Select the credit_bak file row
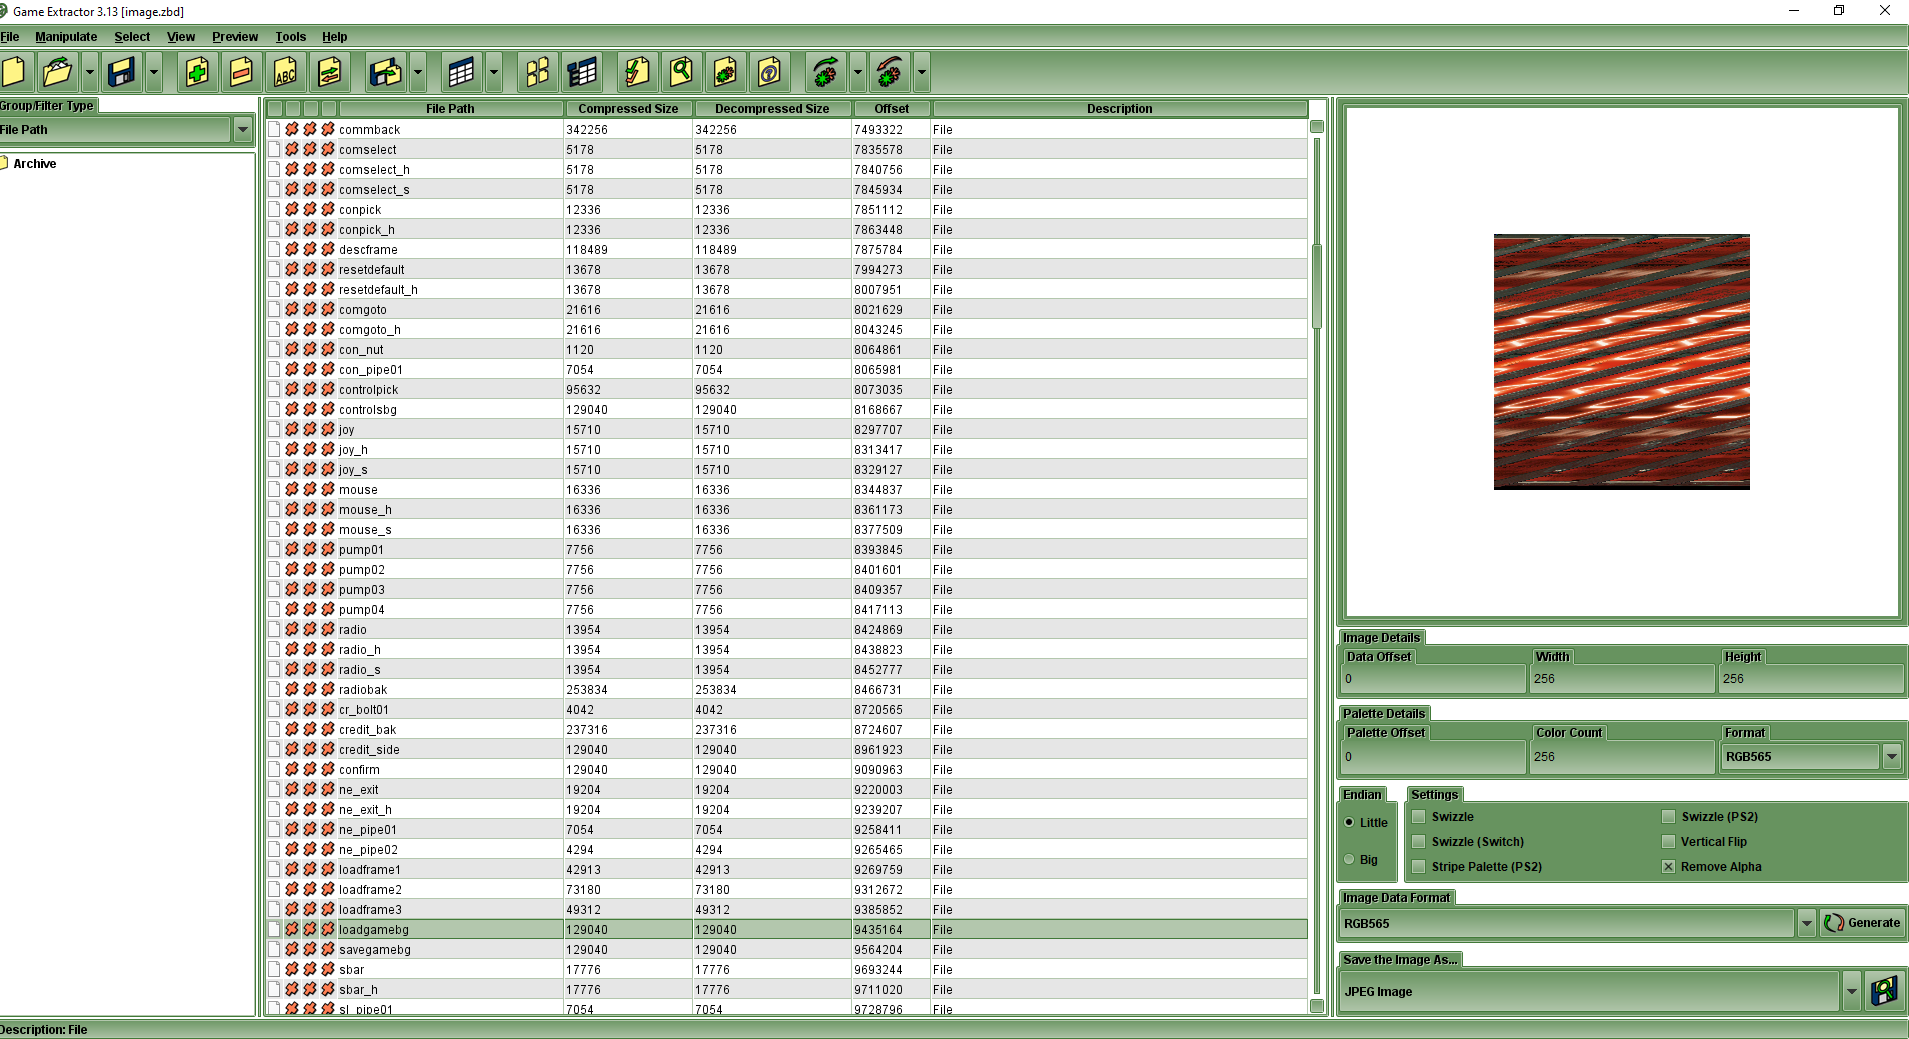This screenshot has width=1909, height=1039. coord(787,729)
